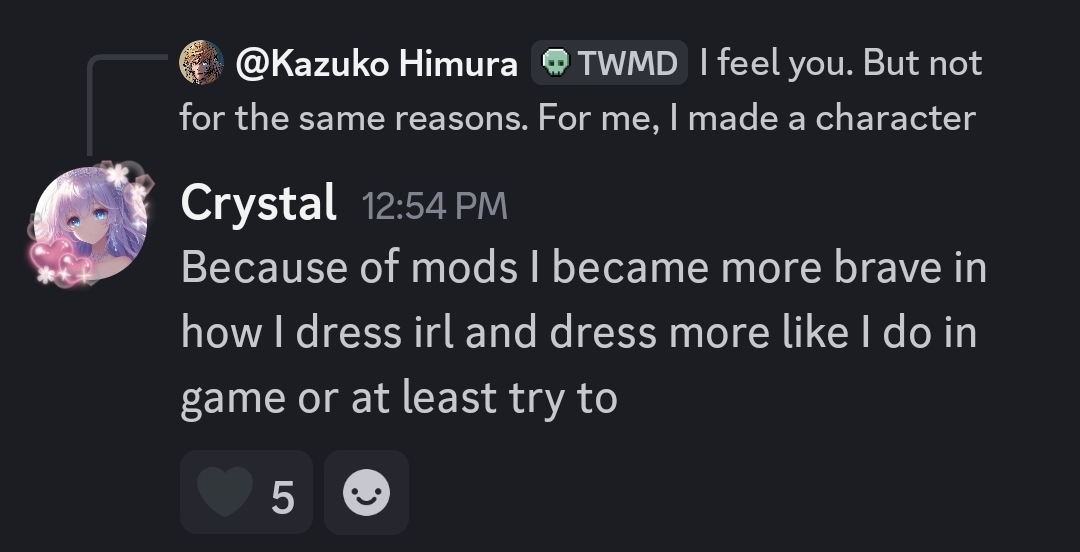Click the Crystal username

(258, 204)
